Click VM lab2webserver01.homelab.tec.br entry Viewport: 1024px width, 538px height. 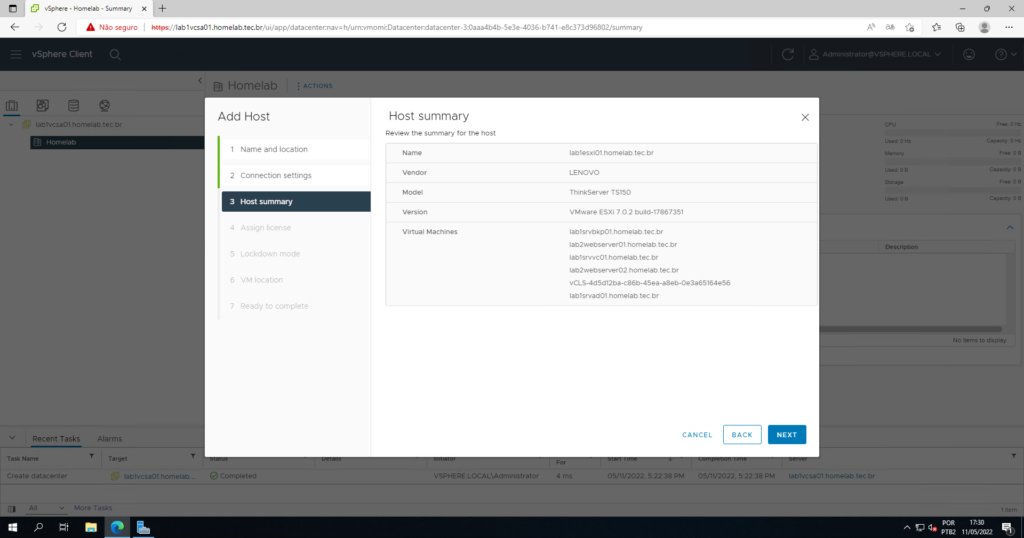[x=623, y=244]
